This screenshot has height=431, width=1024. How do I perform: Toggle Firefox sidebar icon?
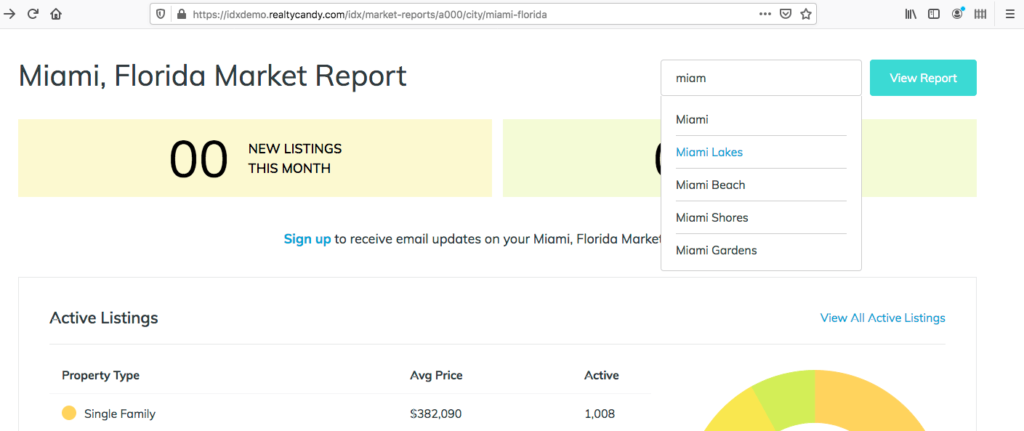click(x=934, y=14)
